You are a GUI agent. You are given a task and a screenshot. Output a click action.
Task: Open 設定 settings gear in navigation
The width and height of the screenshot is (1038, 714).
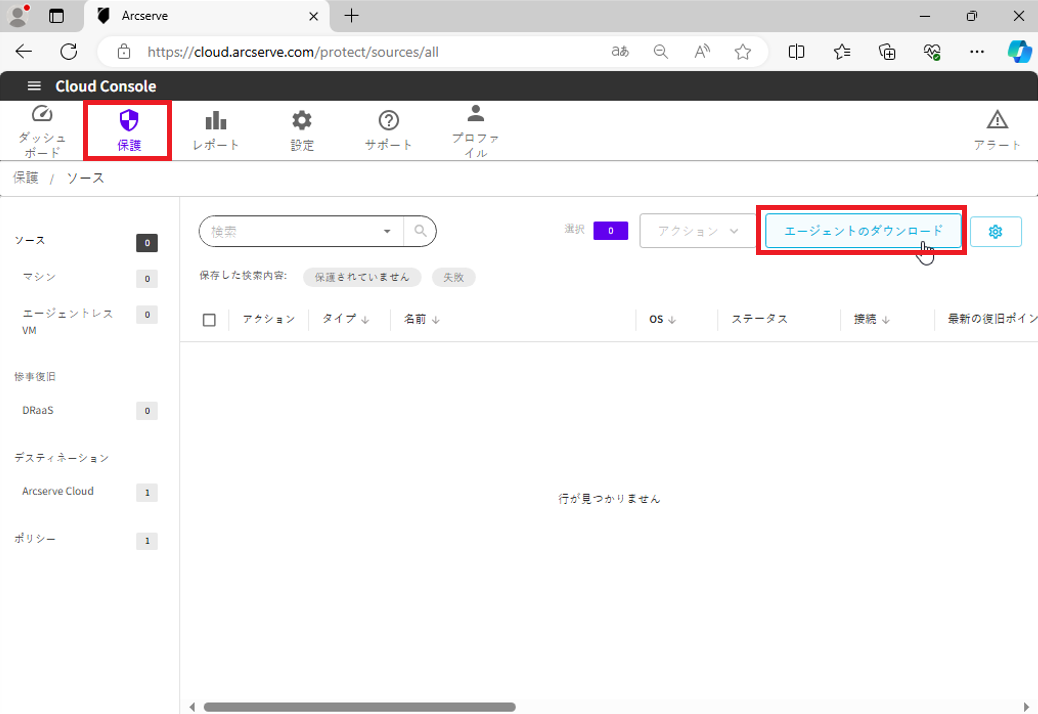tap(302, 121)
